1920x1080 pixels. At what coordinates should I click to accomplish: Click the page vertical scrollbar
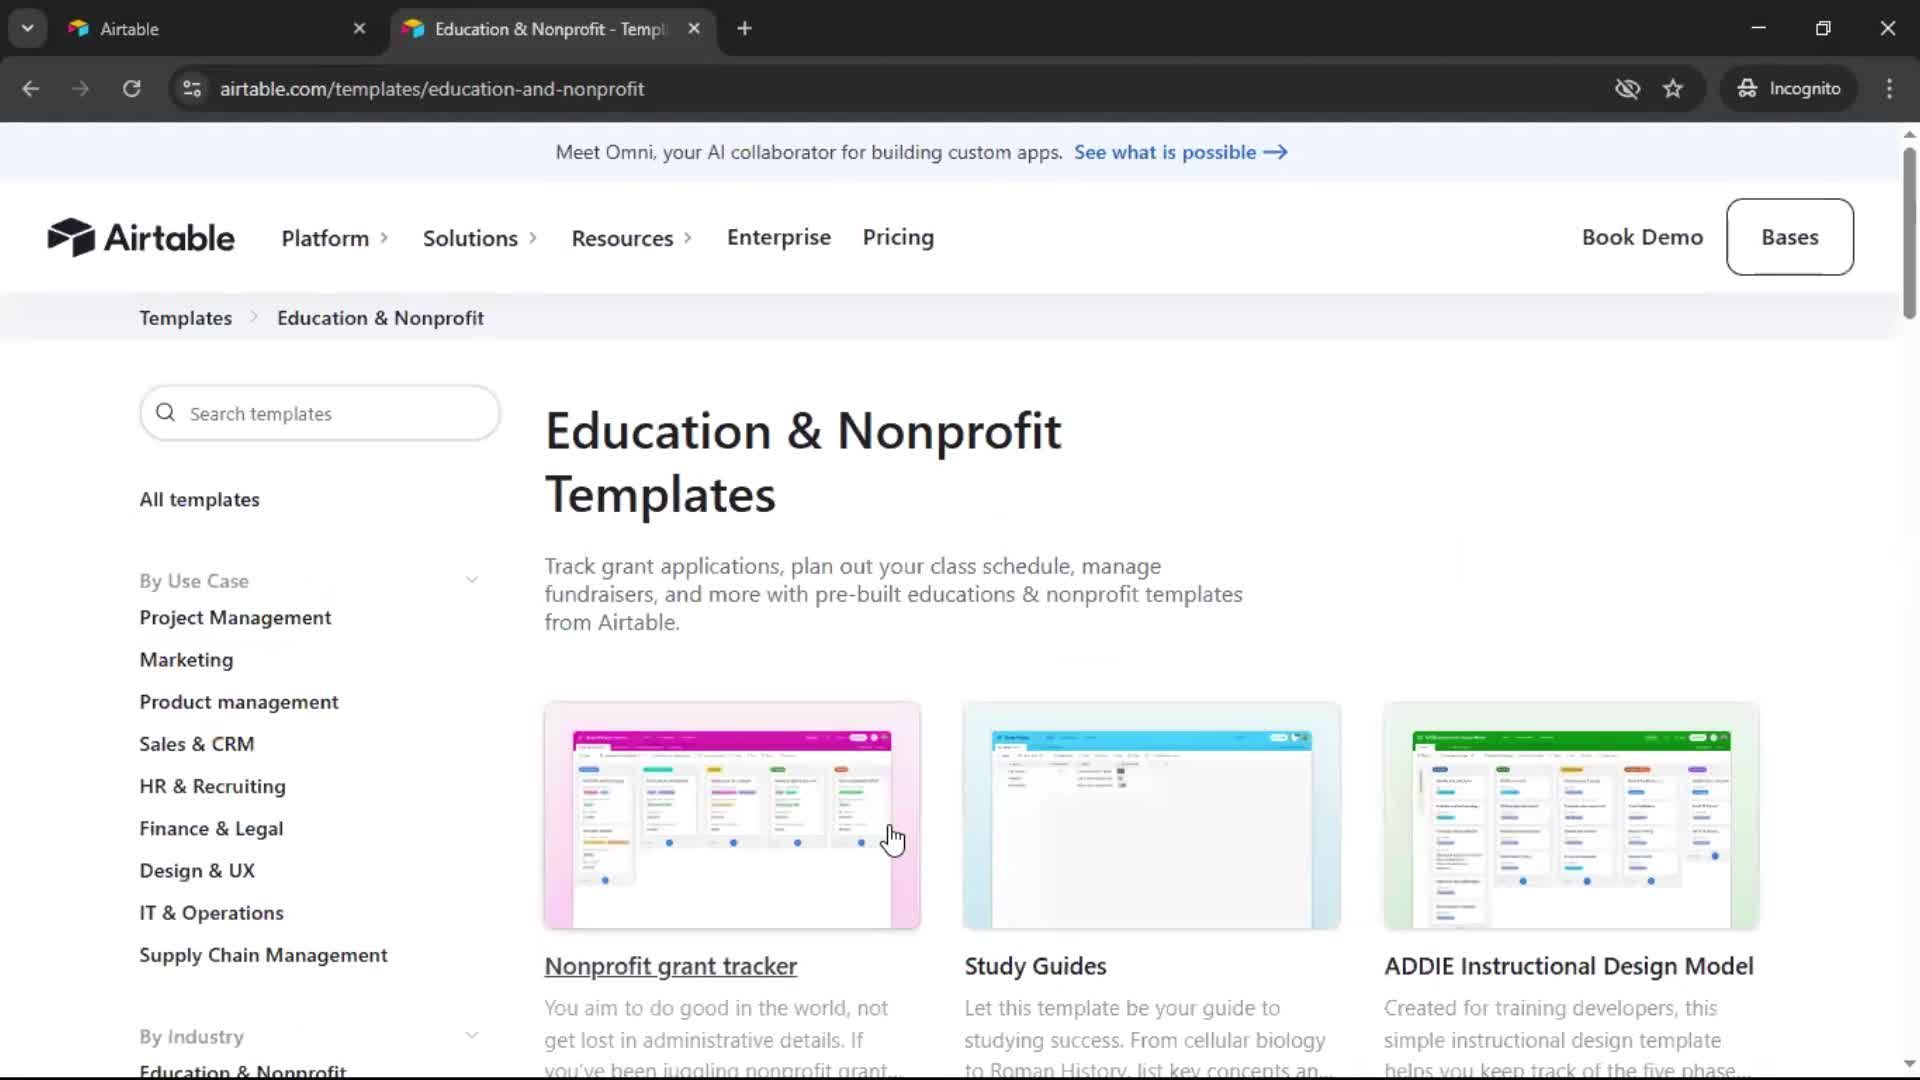[x=1909, y=233]
